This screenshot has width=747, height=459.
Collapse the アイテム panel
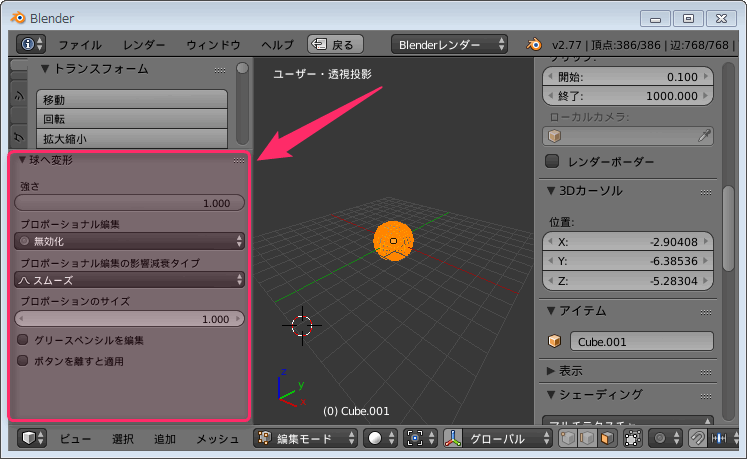tap(551, 311)
